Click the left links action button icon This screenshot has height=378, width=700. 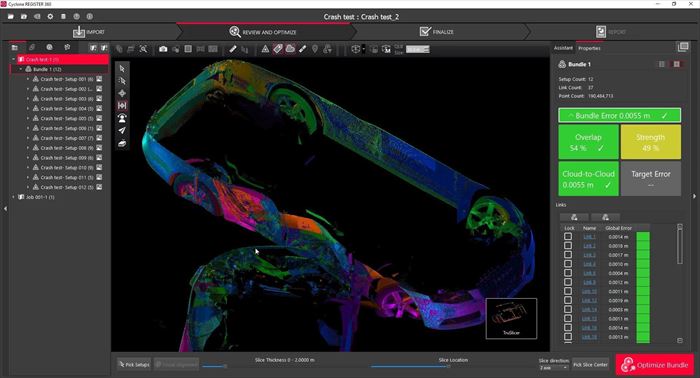pos(574,217)
